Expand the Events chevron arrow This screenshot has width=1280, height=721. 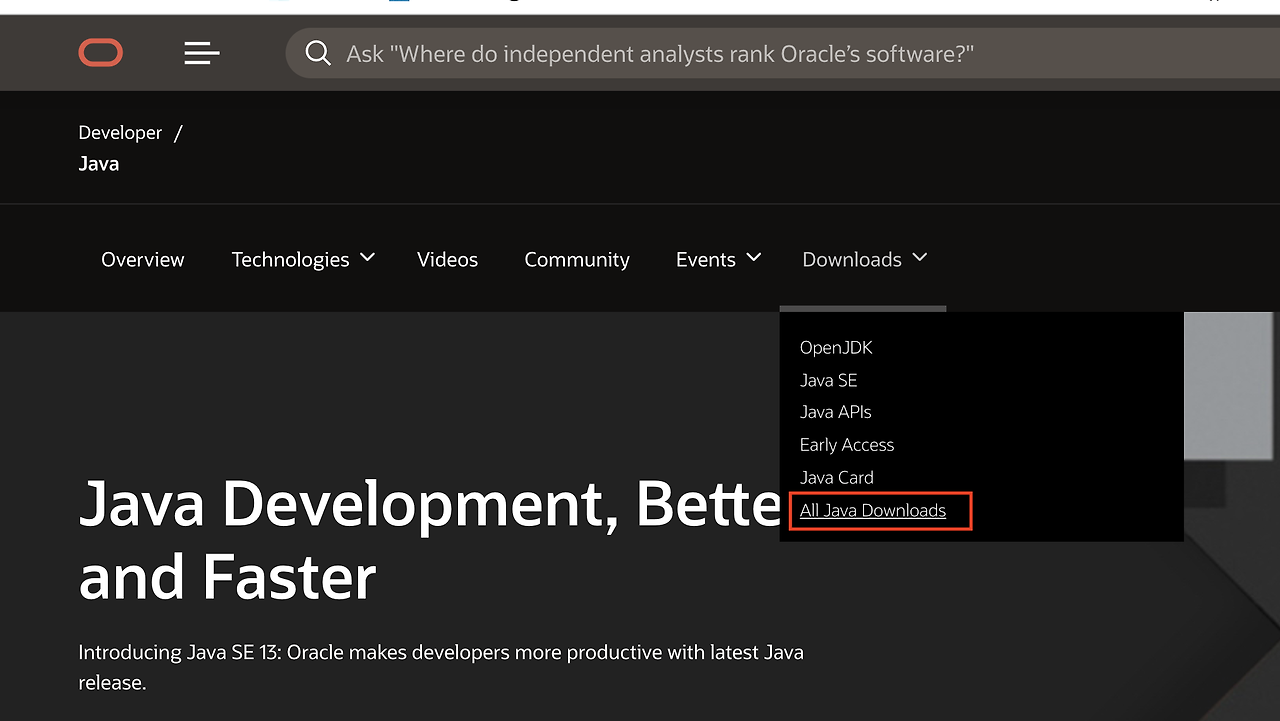(x=754, y=258)
